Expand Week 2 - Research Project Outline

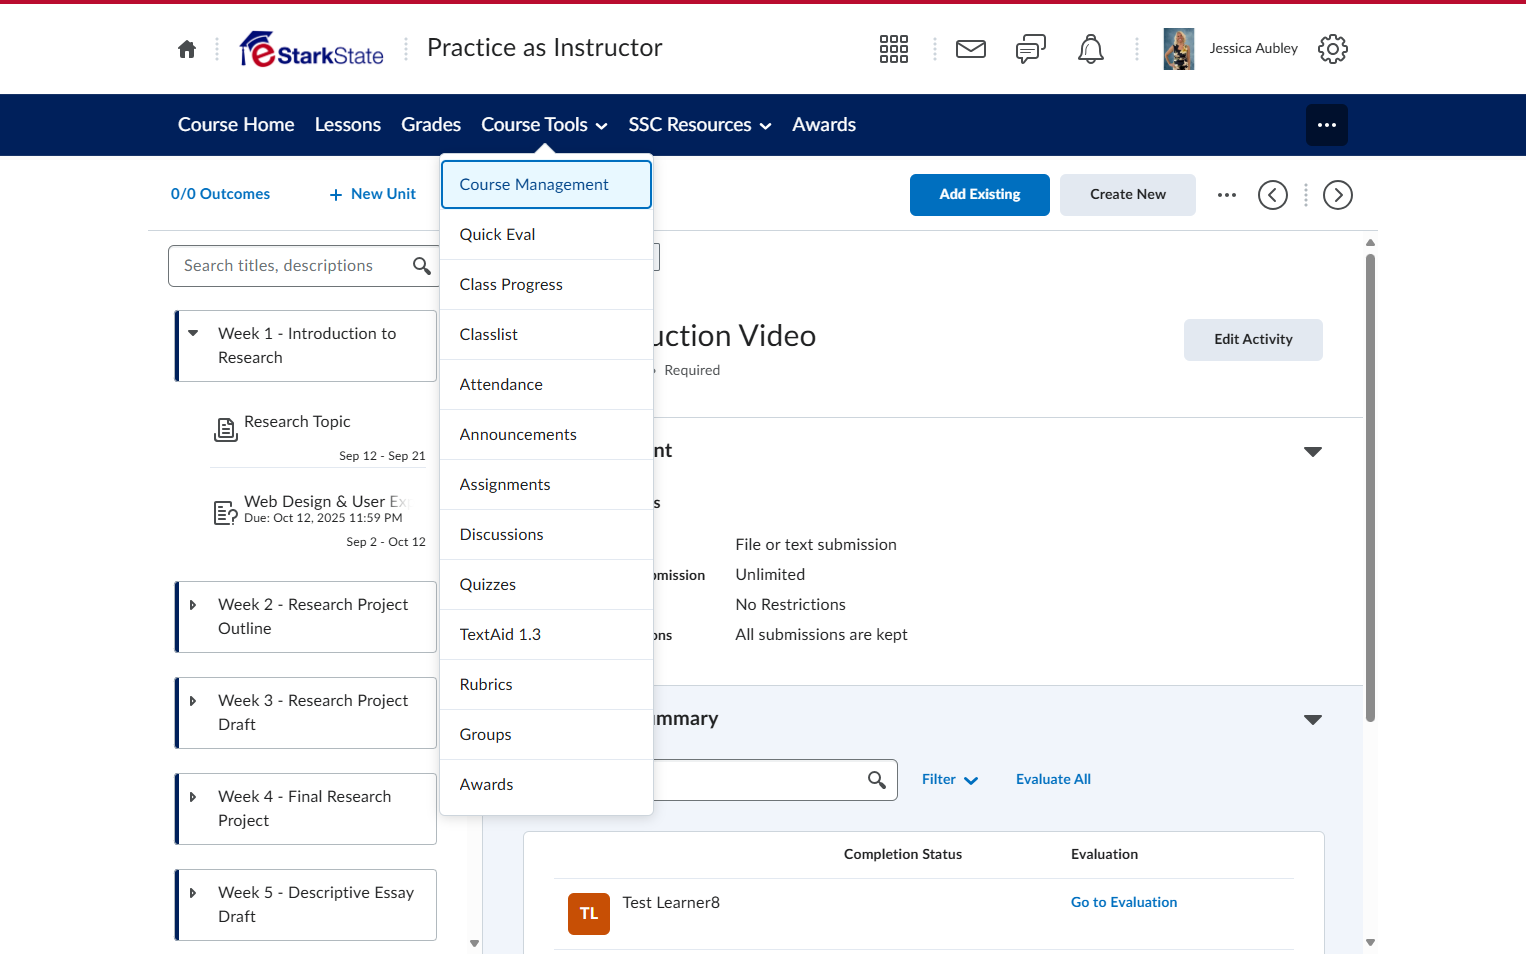193,605
